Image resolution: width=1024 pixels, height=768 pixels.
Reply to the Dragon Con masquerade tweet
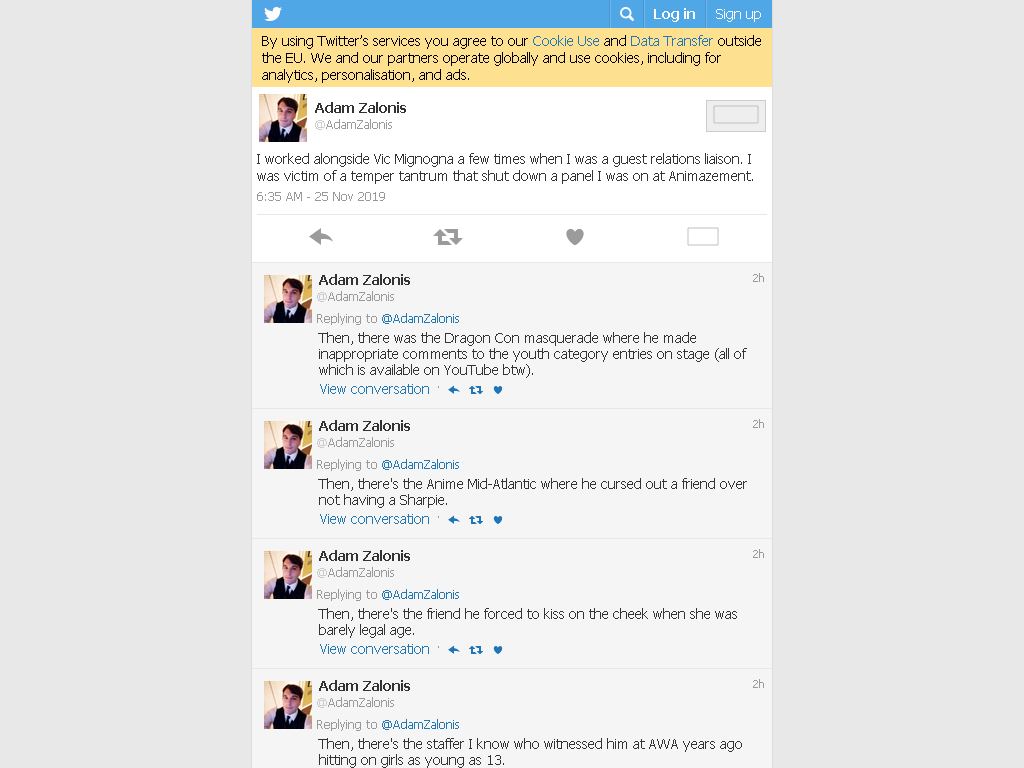click(454, 390)
